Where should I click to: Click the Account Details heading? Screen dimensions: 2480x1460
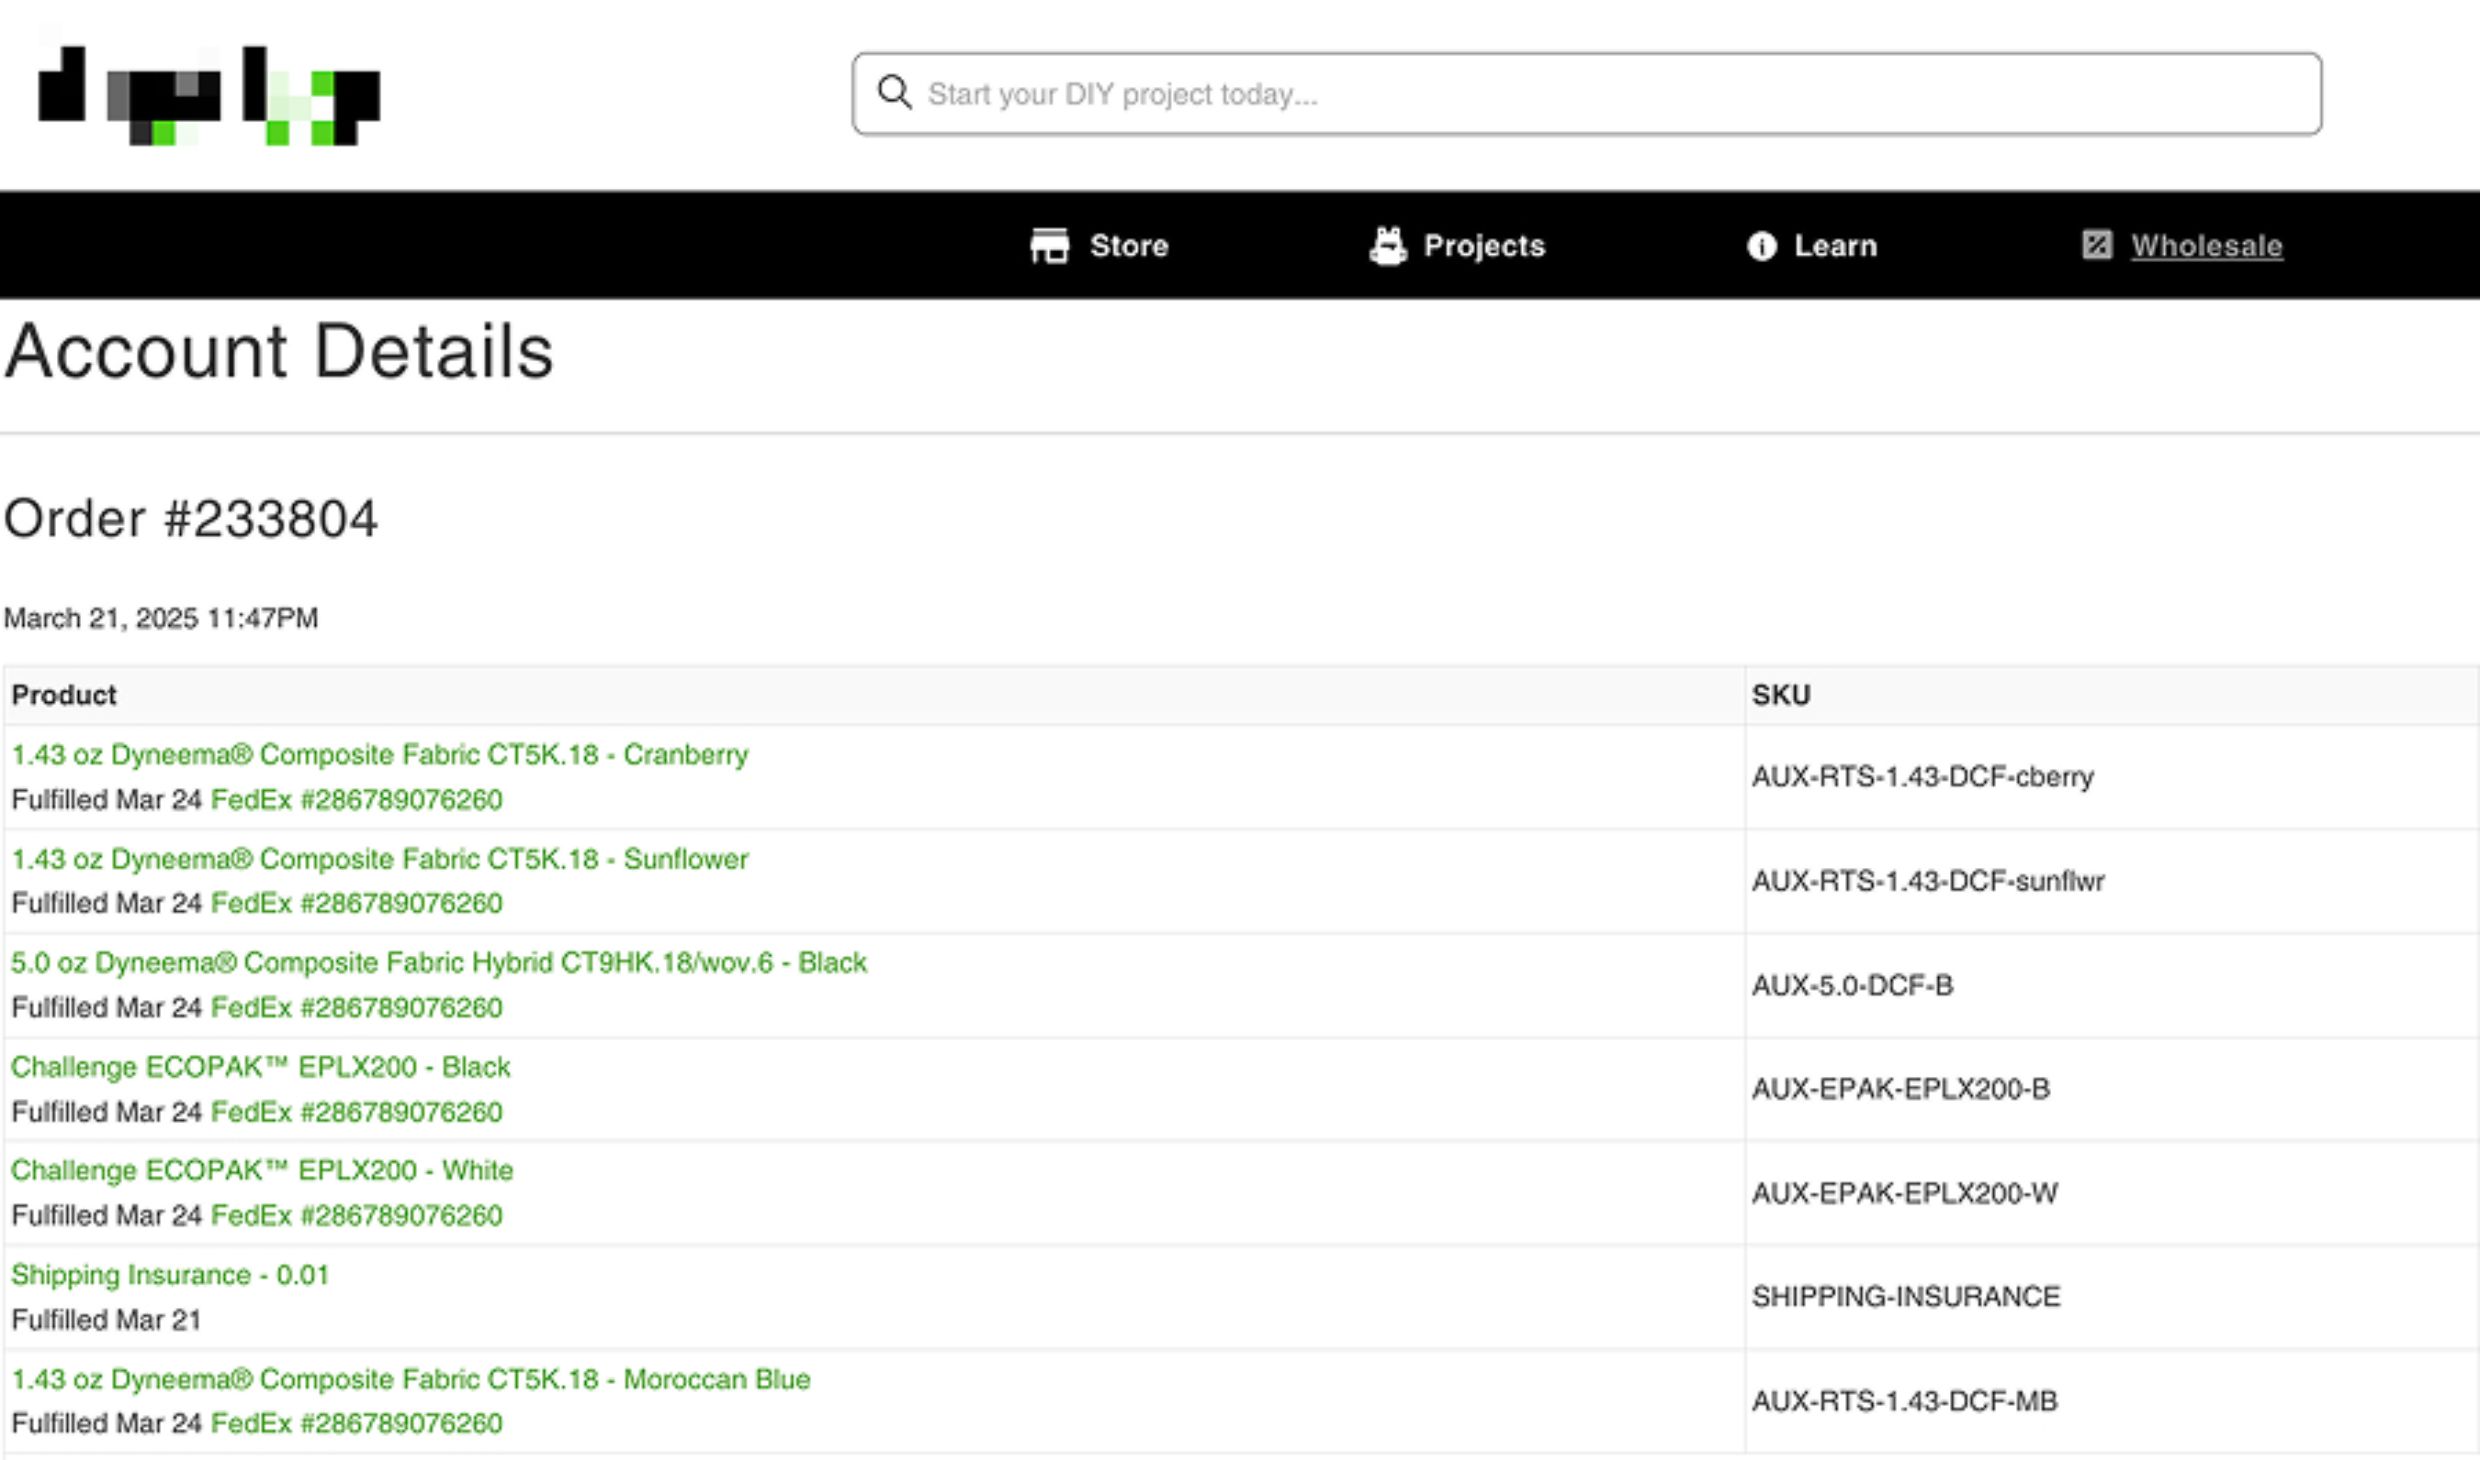279,351
